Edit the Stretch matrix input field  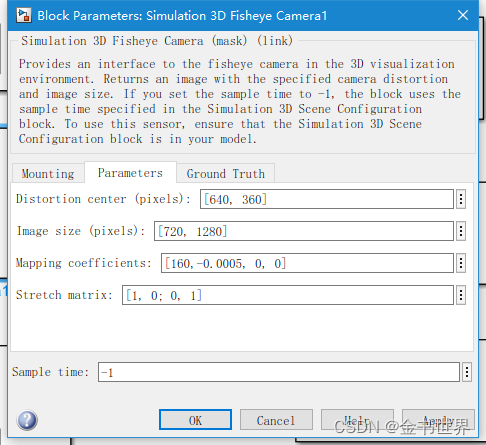288,295
